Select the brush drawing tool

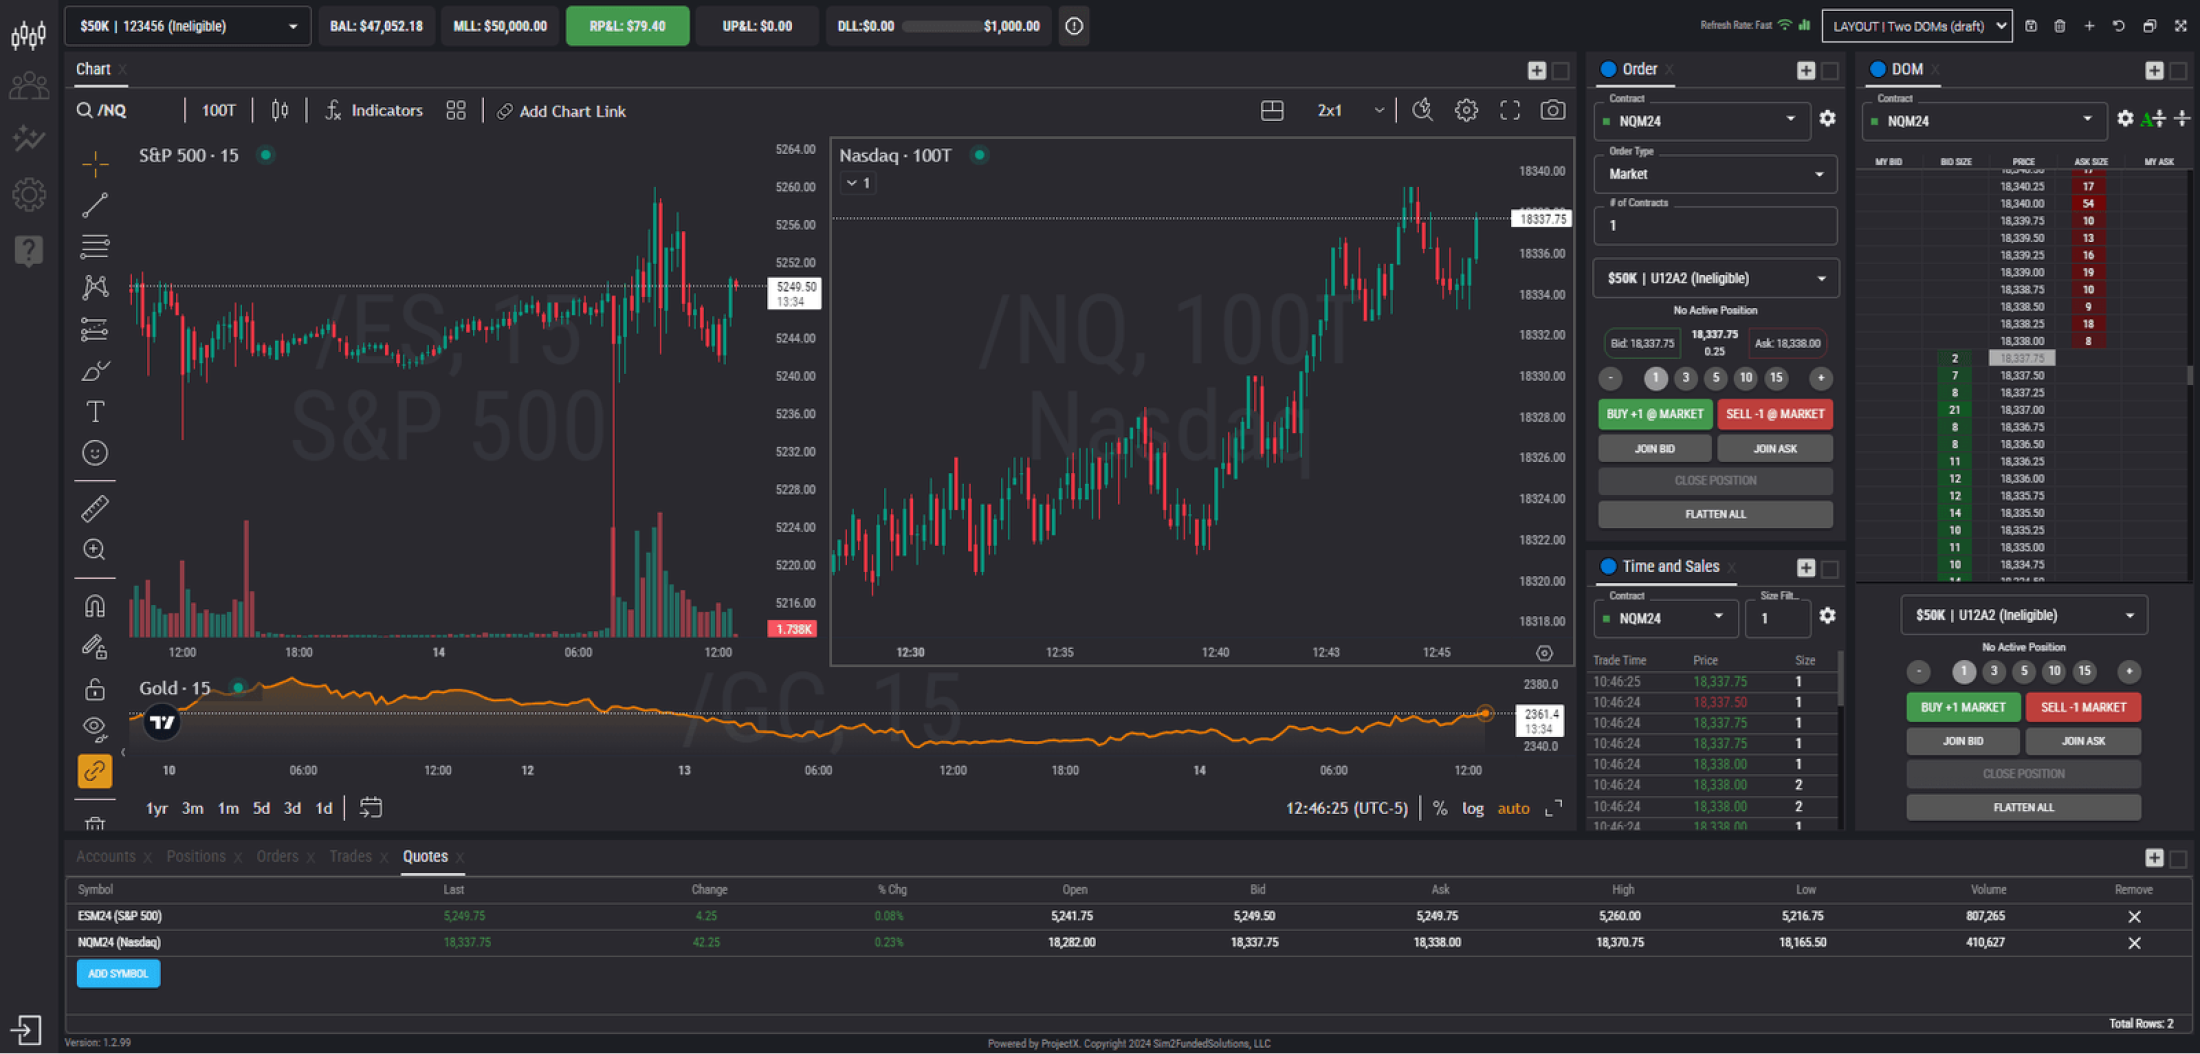tap(95, 371)
